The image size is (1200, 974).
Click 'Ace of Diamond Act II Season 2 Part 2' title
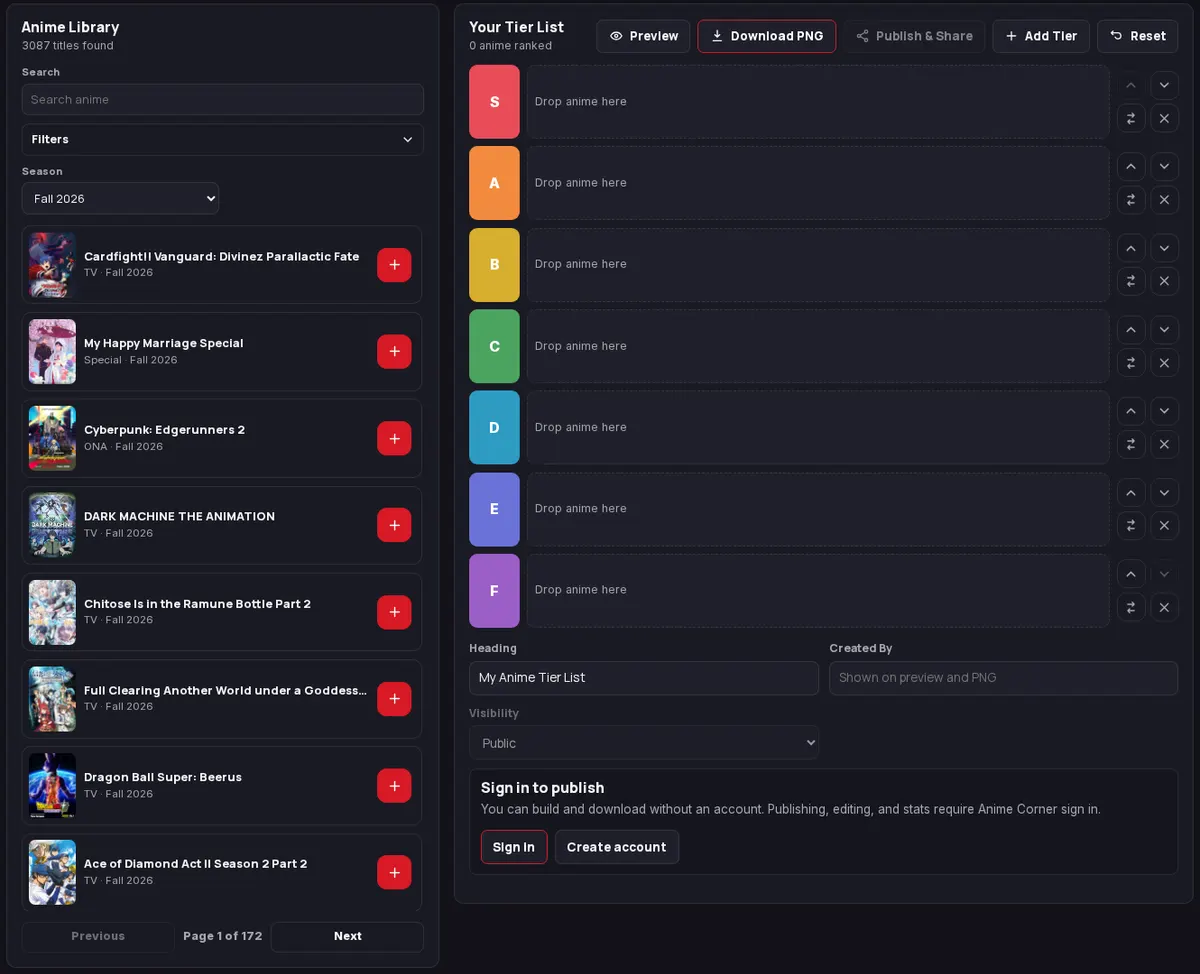pyautogui.click(x=195, y=864)
